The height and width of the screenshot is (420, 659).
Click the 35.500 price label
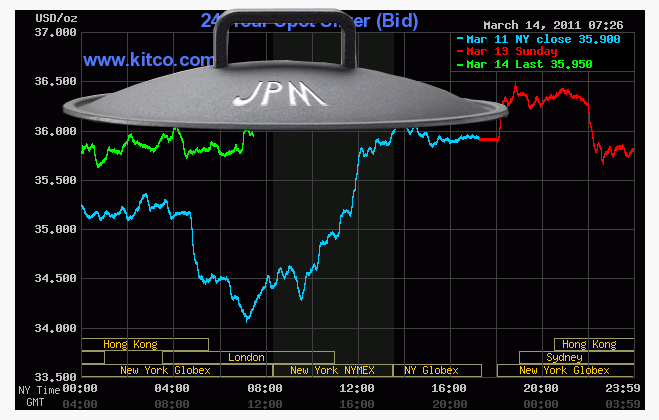pos(55,180)
